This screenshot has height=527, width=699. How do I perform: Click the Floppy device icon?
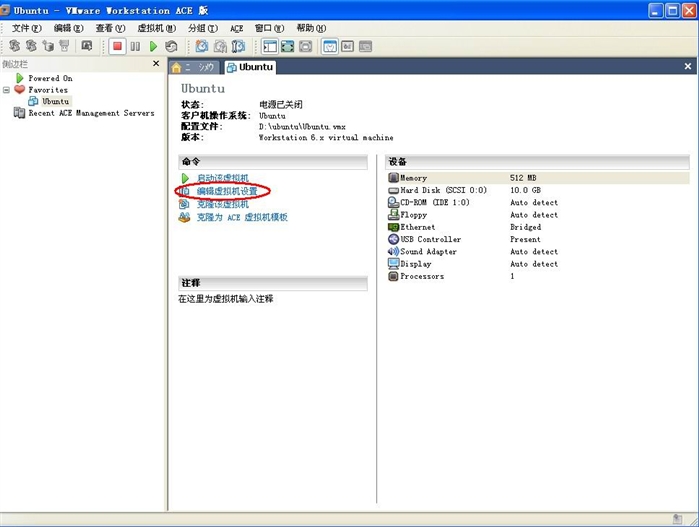click(x=393, y=215)
